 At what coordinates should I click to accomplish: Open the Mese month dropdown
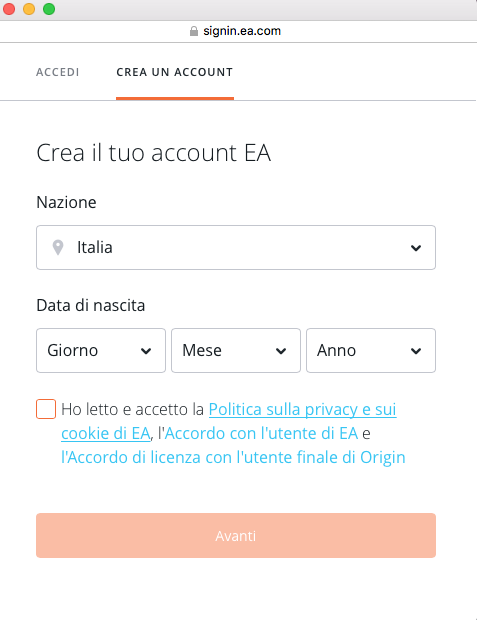pyautogui.click(x=236, y=350)
